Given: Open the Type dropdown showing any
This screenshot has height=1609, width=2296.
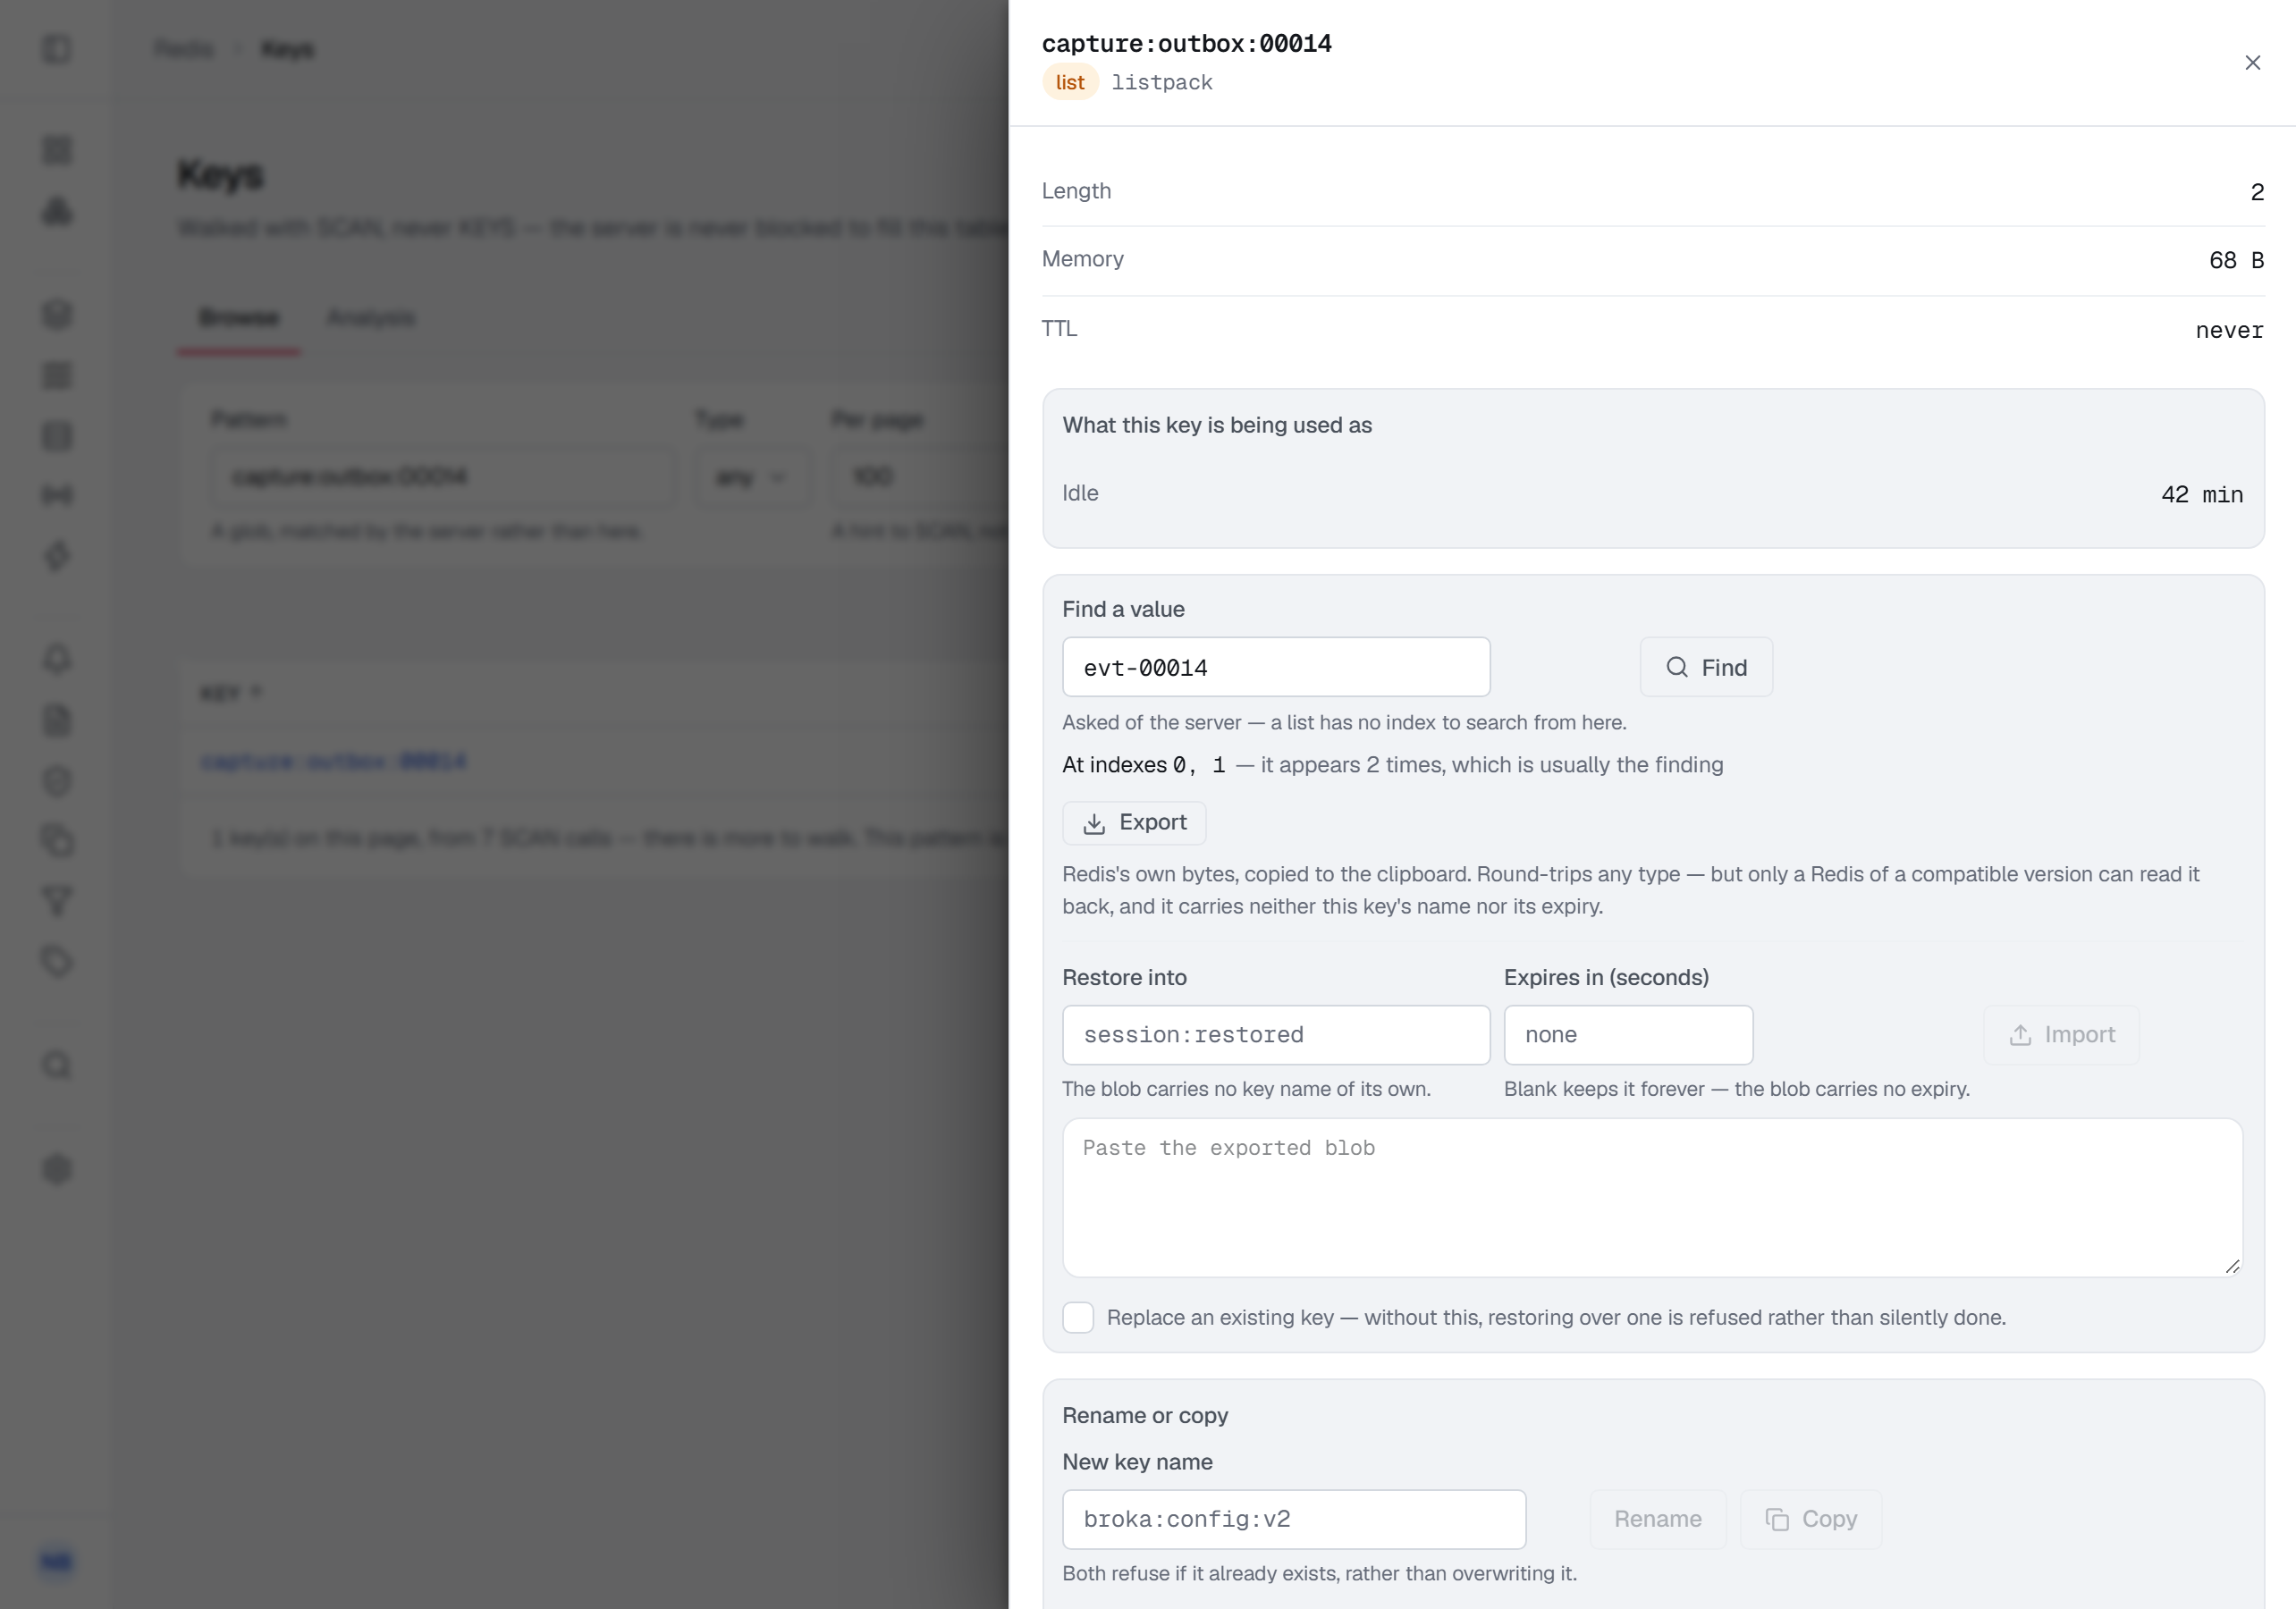Looking at the screenshot, I should pyautogui.click(x=751, y=477).
